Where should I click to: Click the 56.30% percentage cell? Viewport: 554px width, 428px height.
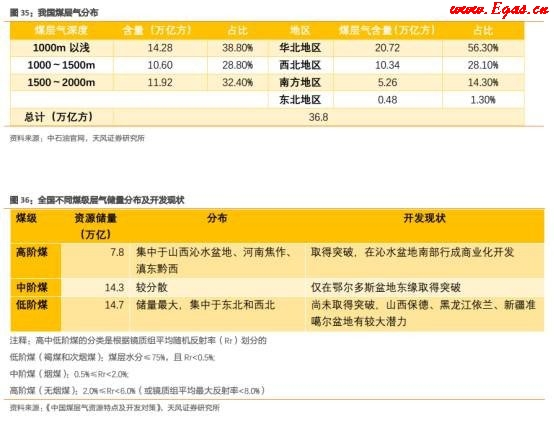tap(483, 48)
